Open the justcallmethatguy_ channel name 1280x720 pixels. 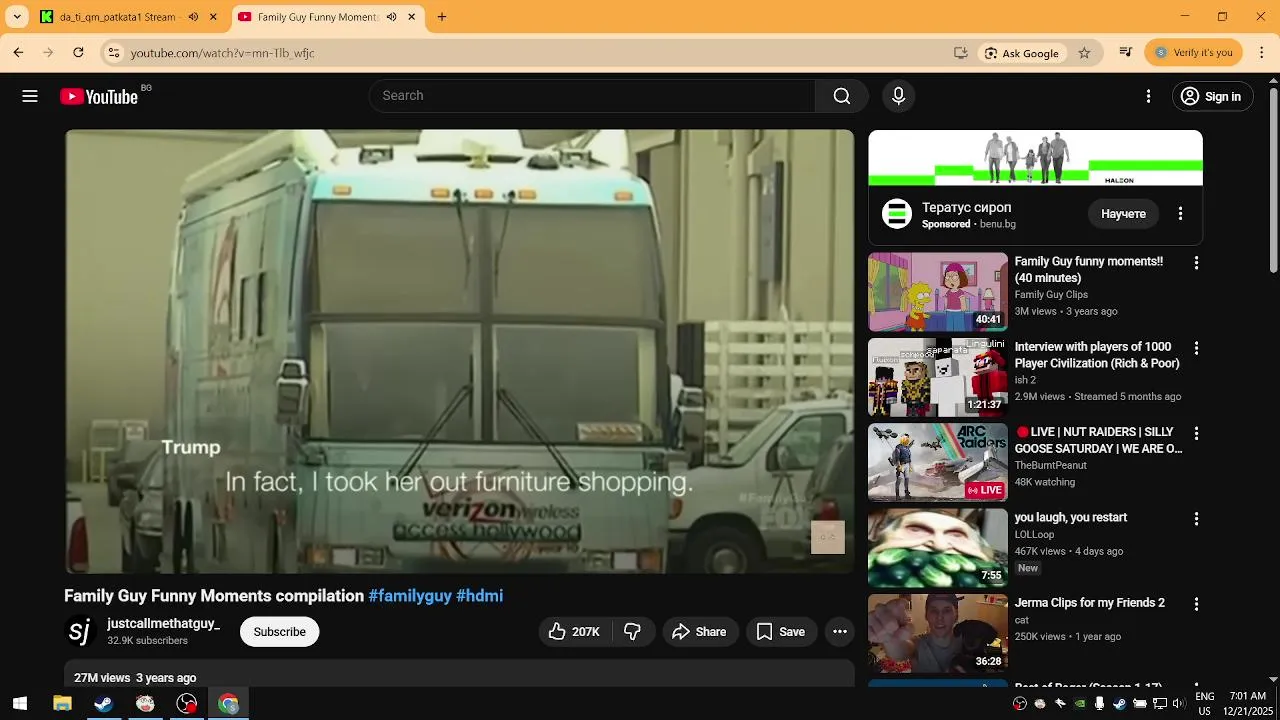click(x=164, y=623)
